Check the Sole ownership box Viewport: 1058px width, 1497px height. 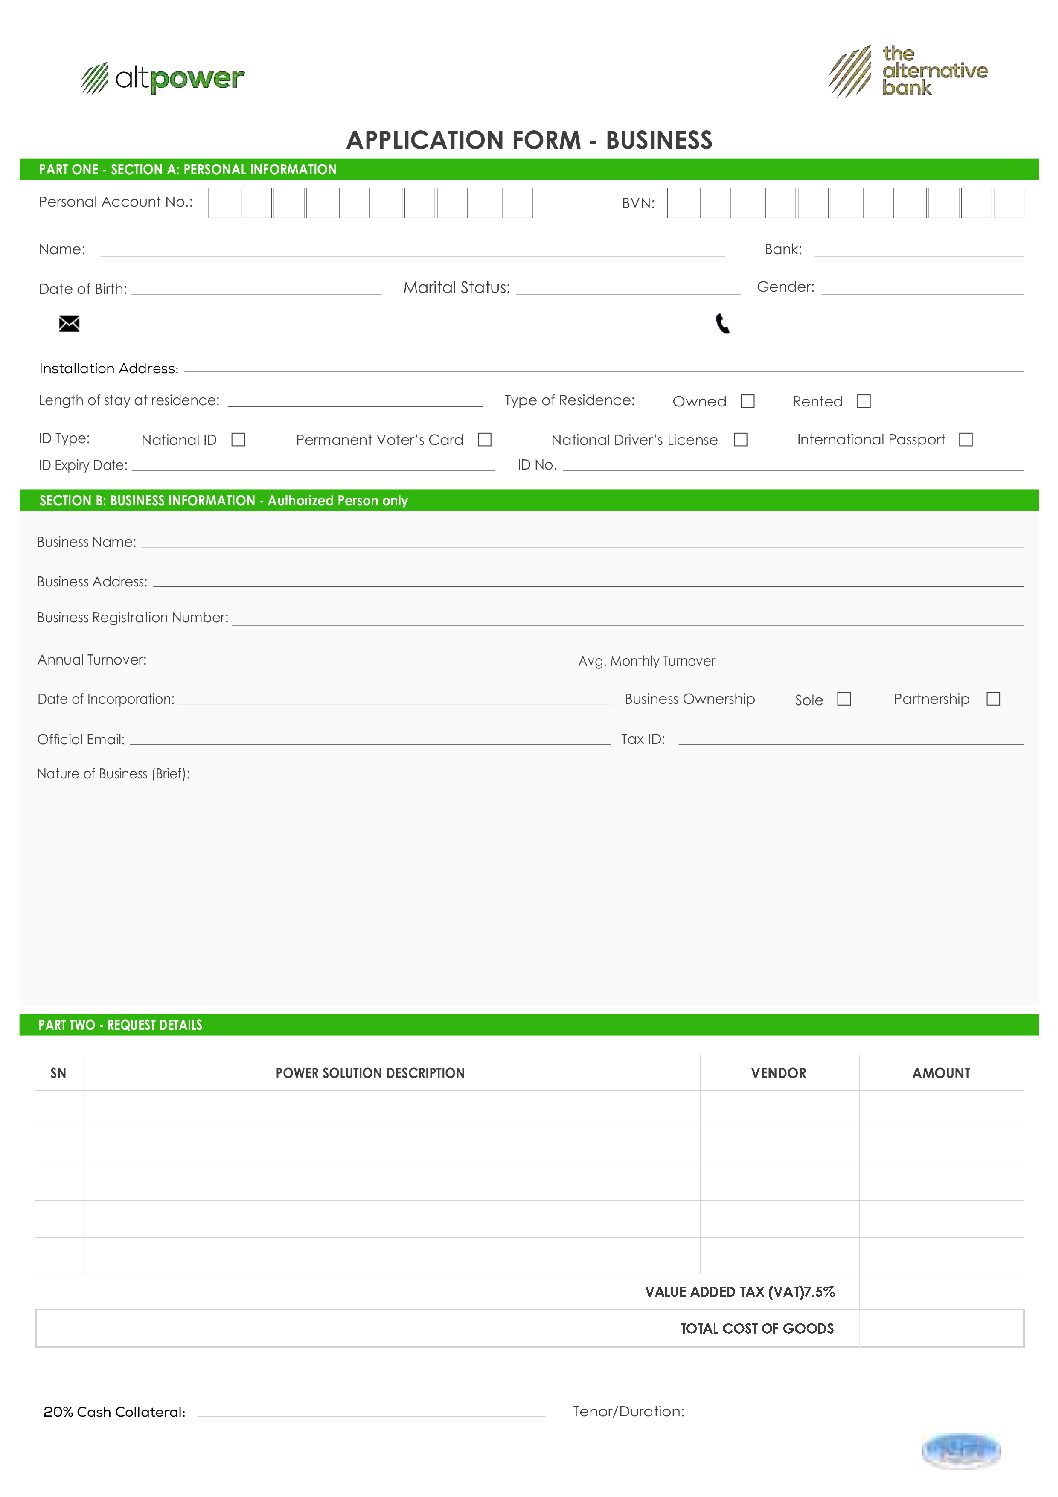844,699
